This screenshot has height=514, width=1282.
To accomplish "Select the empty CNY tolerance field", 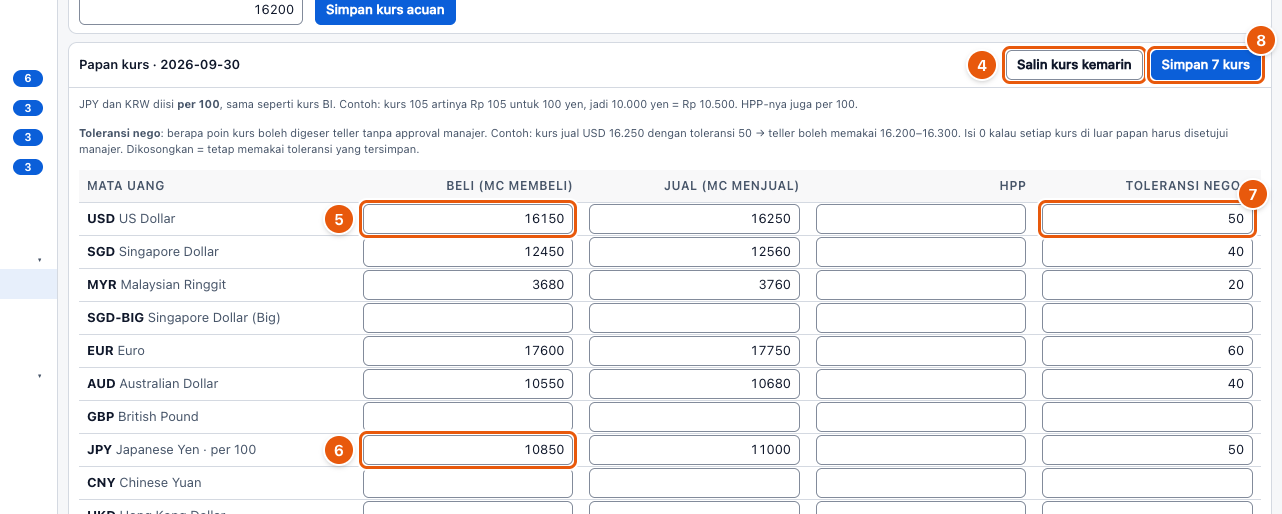I will coord(1147,483).
